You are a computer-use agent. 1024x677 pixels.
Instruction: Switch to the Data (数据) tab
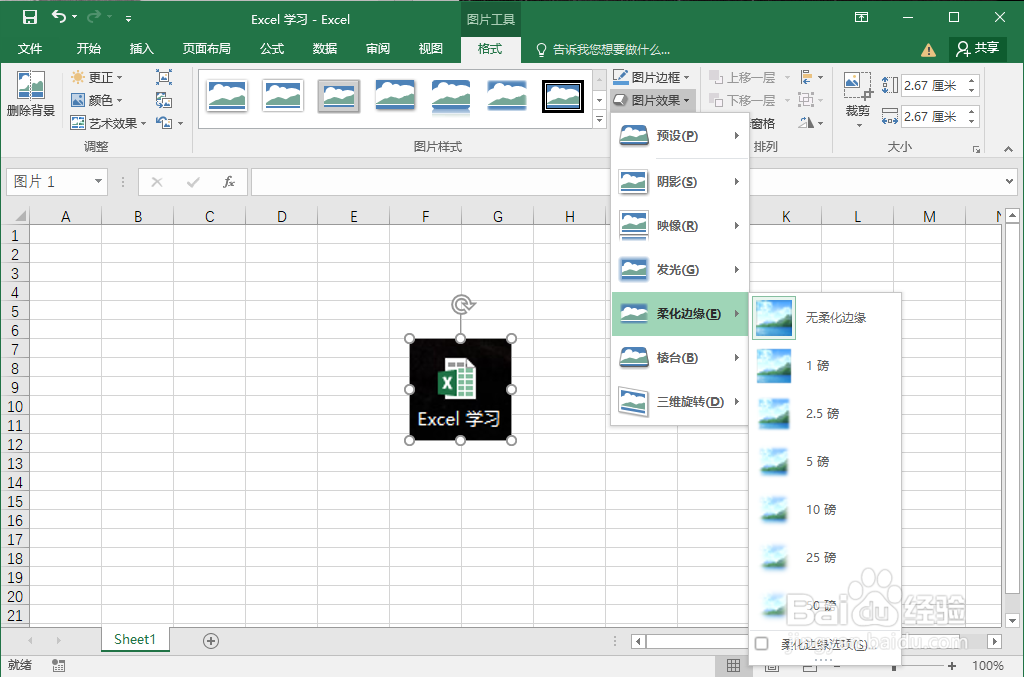click(325, 49)
